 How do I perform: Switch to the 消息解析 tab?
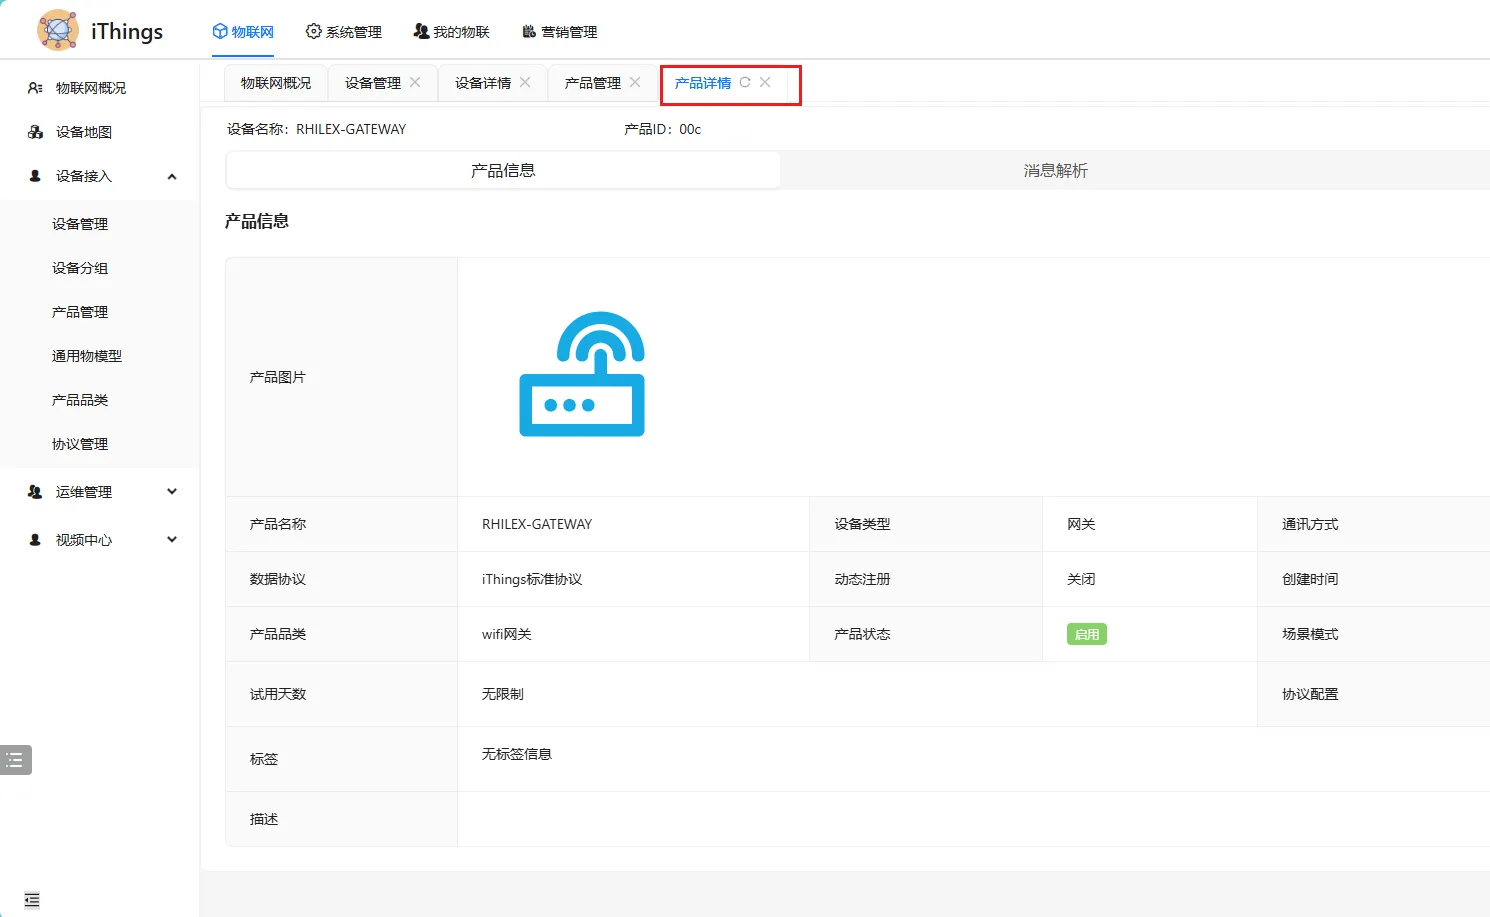(1055, 171)
